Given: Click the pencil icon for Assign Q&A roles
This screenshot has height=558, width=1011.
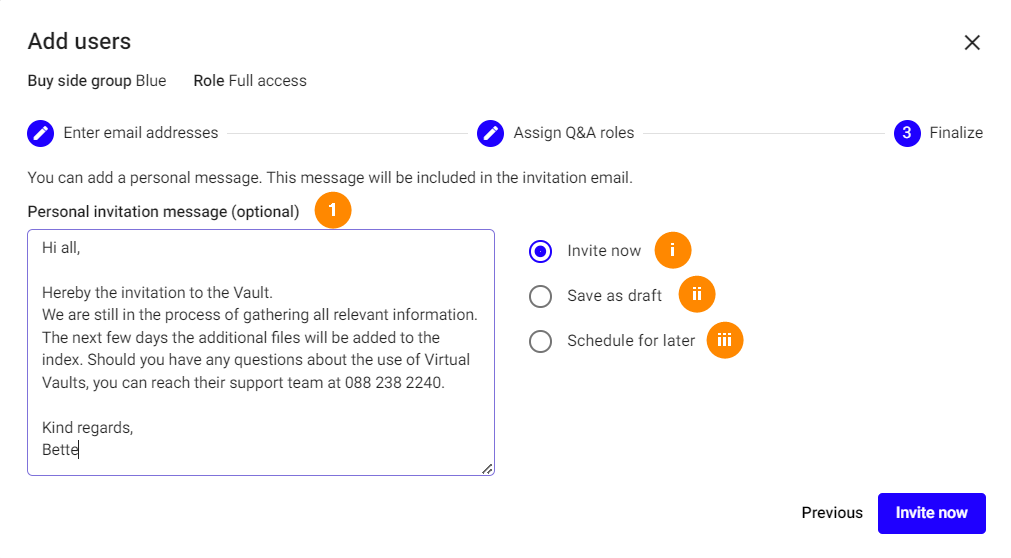Looking at the screenshot, I should (x=490, y=133).
